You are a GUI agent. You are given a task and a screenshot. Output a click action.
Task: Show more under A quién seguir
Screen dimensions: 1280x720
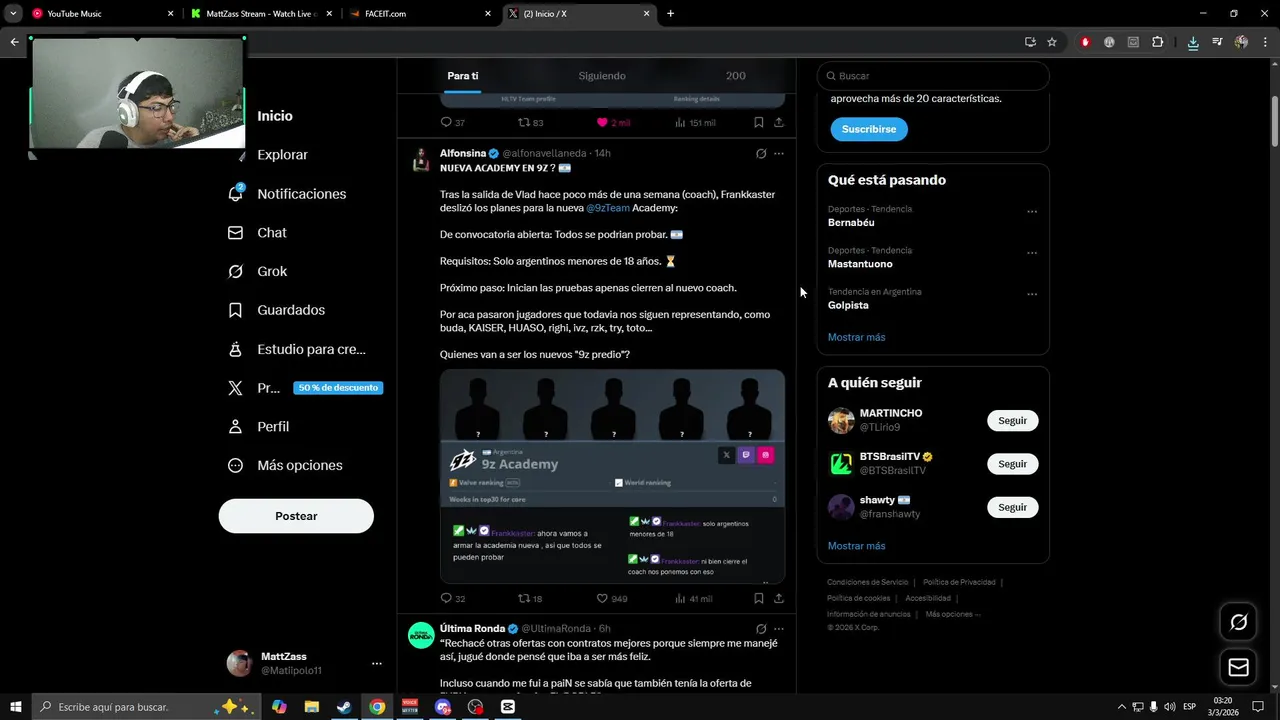[x=856, y=546]
